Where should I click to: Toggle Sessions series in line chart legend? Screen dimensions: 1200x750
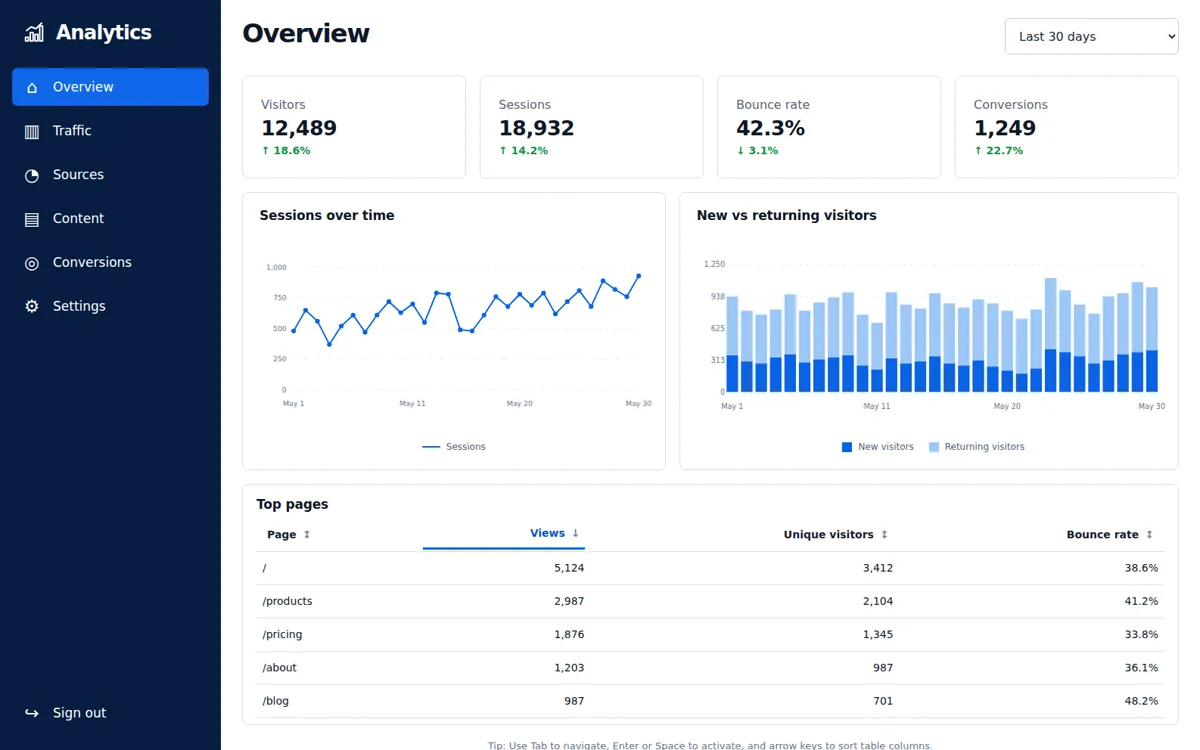point(454,447)
